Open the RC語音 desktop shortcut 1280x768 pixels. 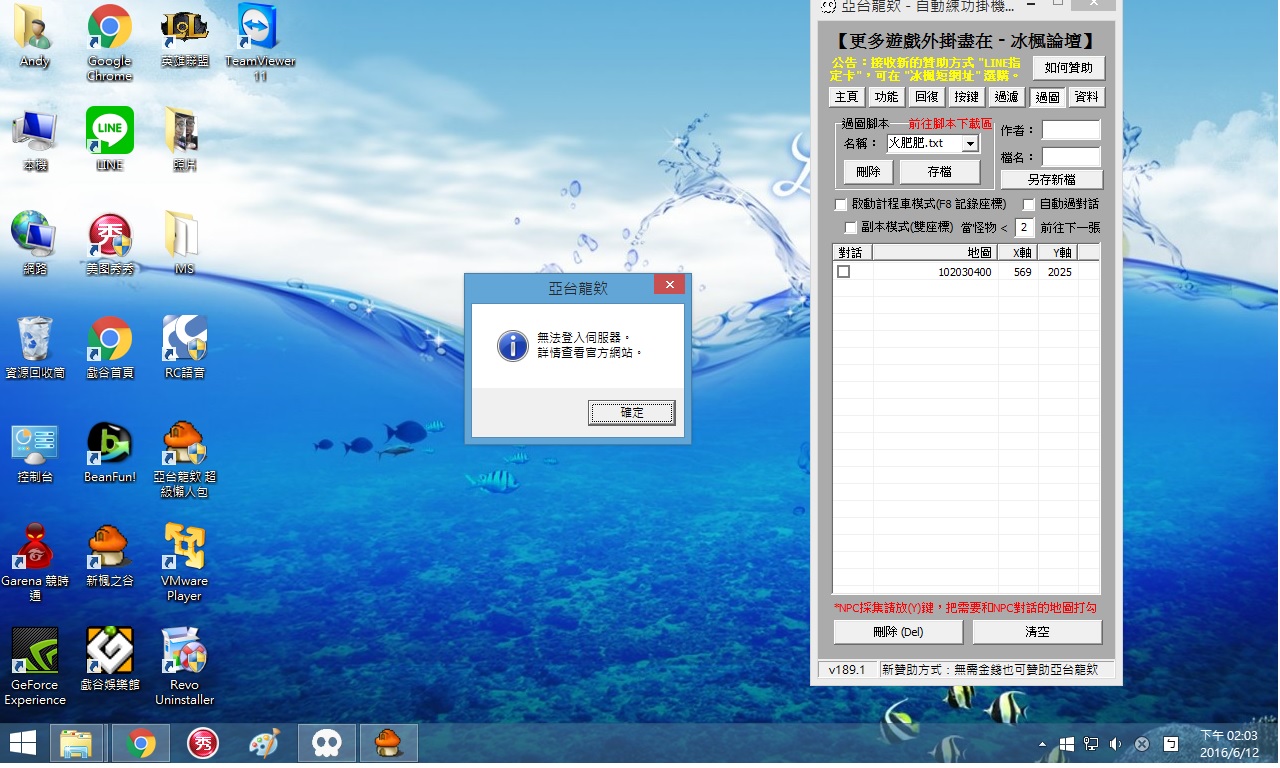[x=185, y=347]
